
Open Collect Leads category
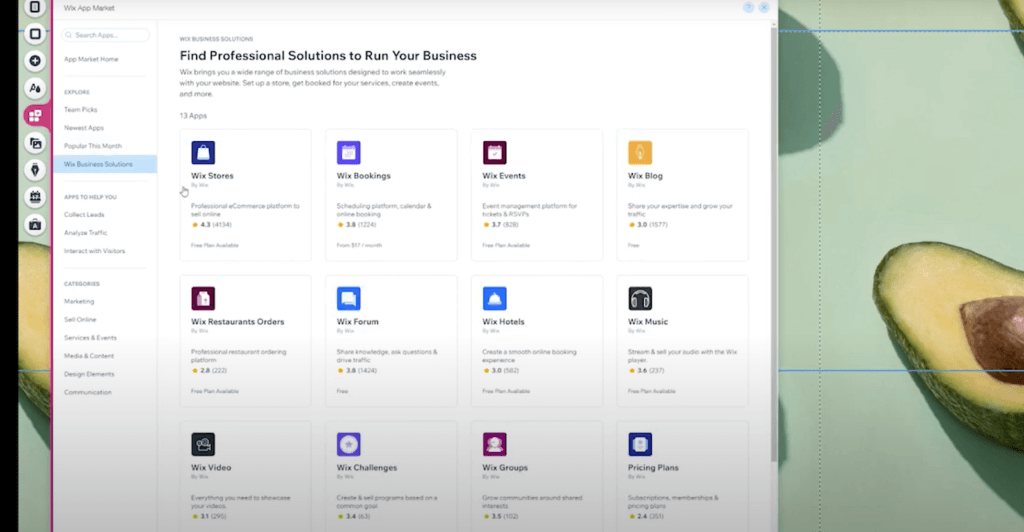pos(84,215)
